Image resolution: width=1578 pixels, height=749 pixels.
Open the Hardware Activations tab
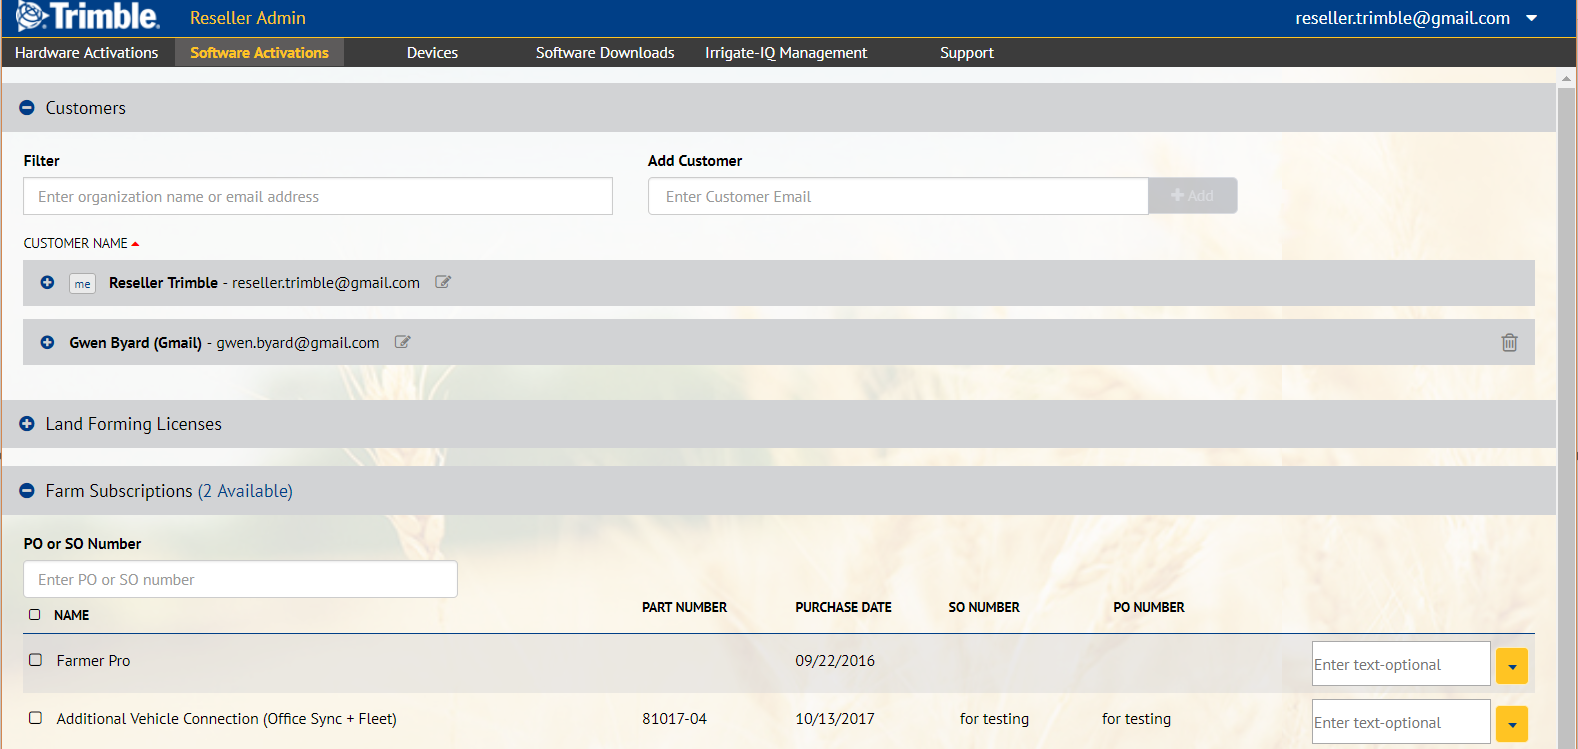click(87, 53)
